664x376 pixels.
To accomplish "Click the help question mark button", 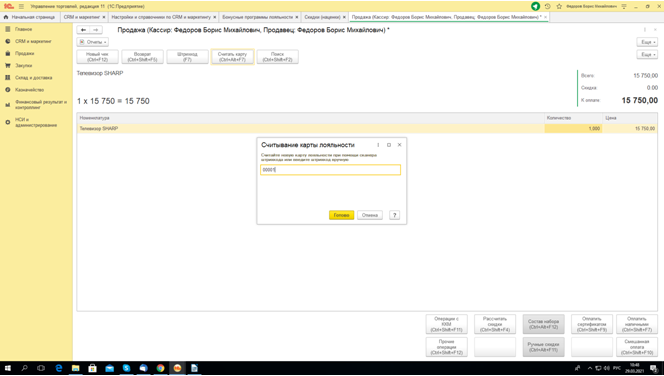I will click(394, 215).
